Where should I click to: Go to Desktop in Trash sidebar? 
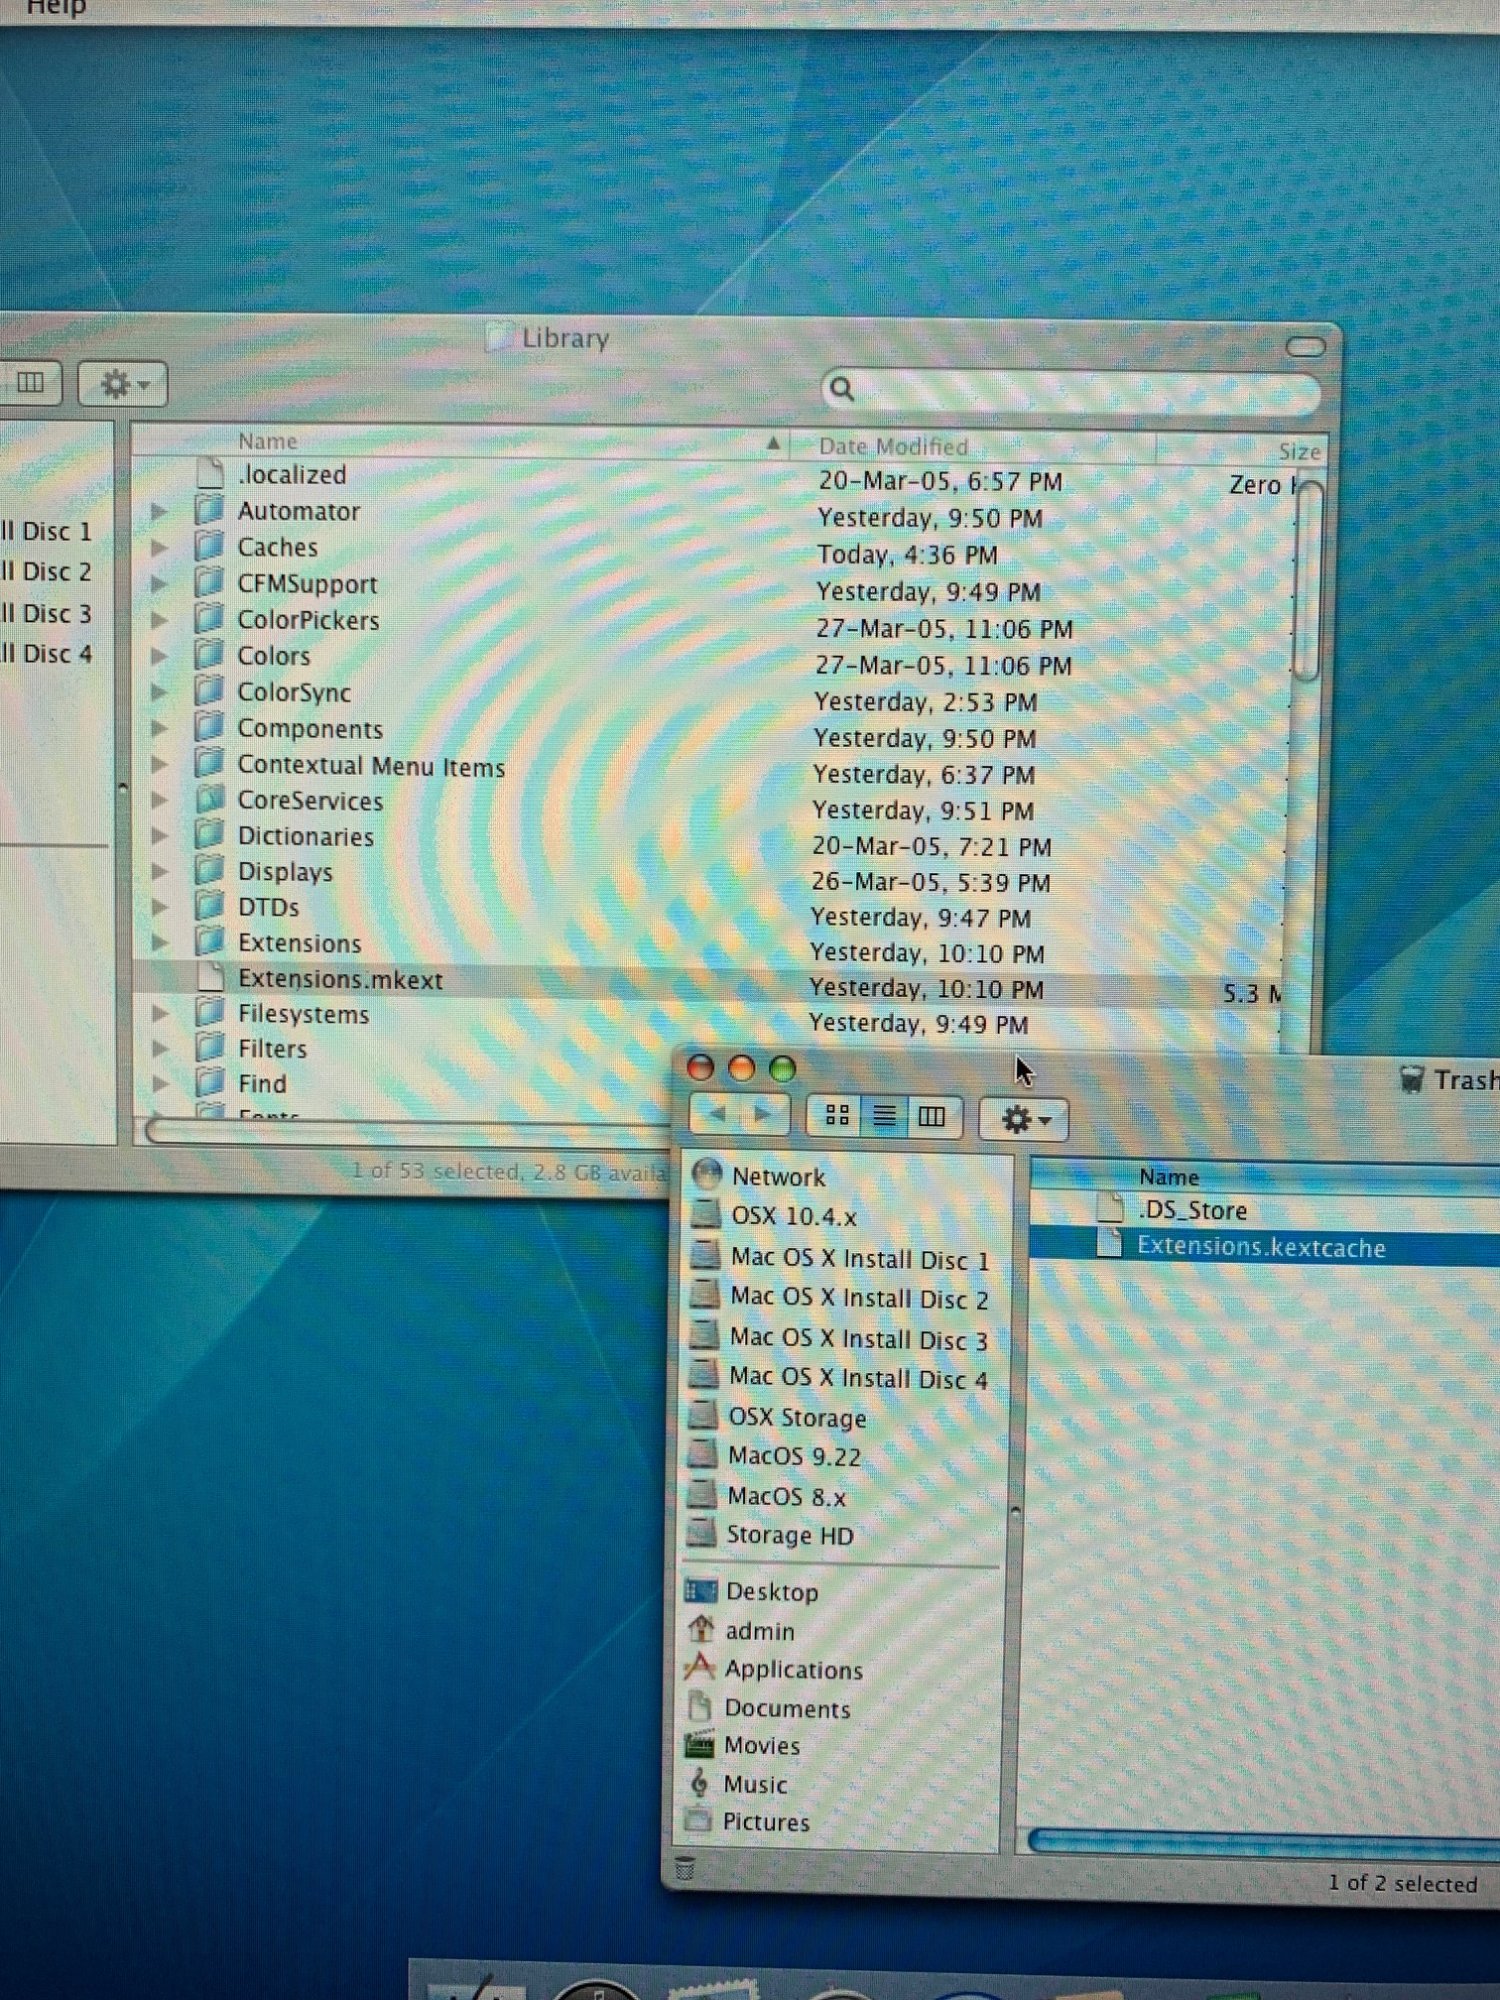pyautogui.click(x=752, y=1591)
